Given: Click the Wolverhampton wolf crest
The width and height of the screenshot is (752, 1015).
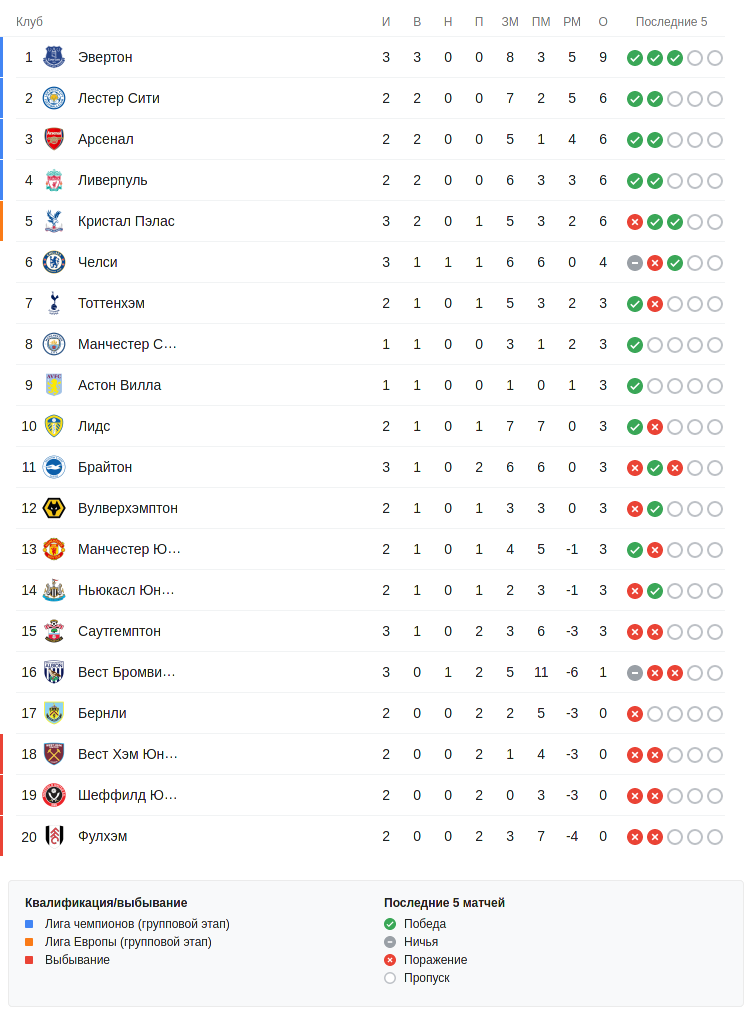Looking at the screenshot, I should coord(54,508).
